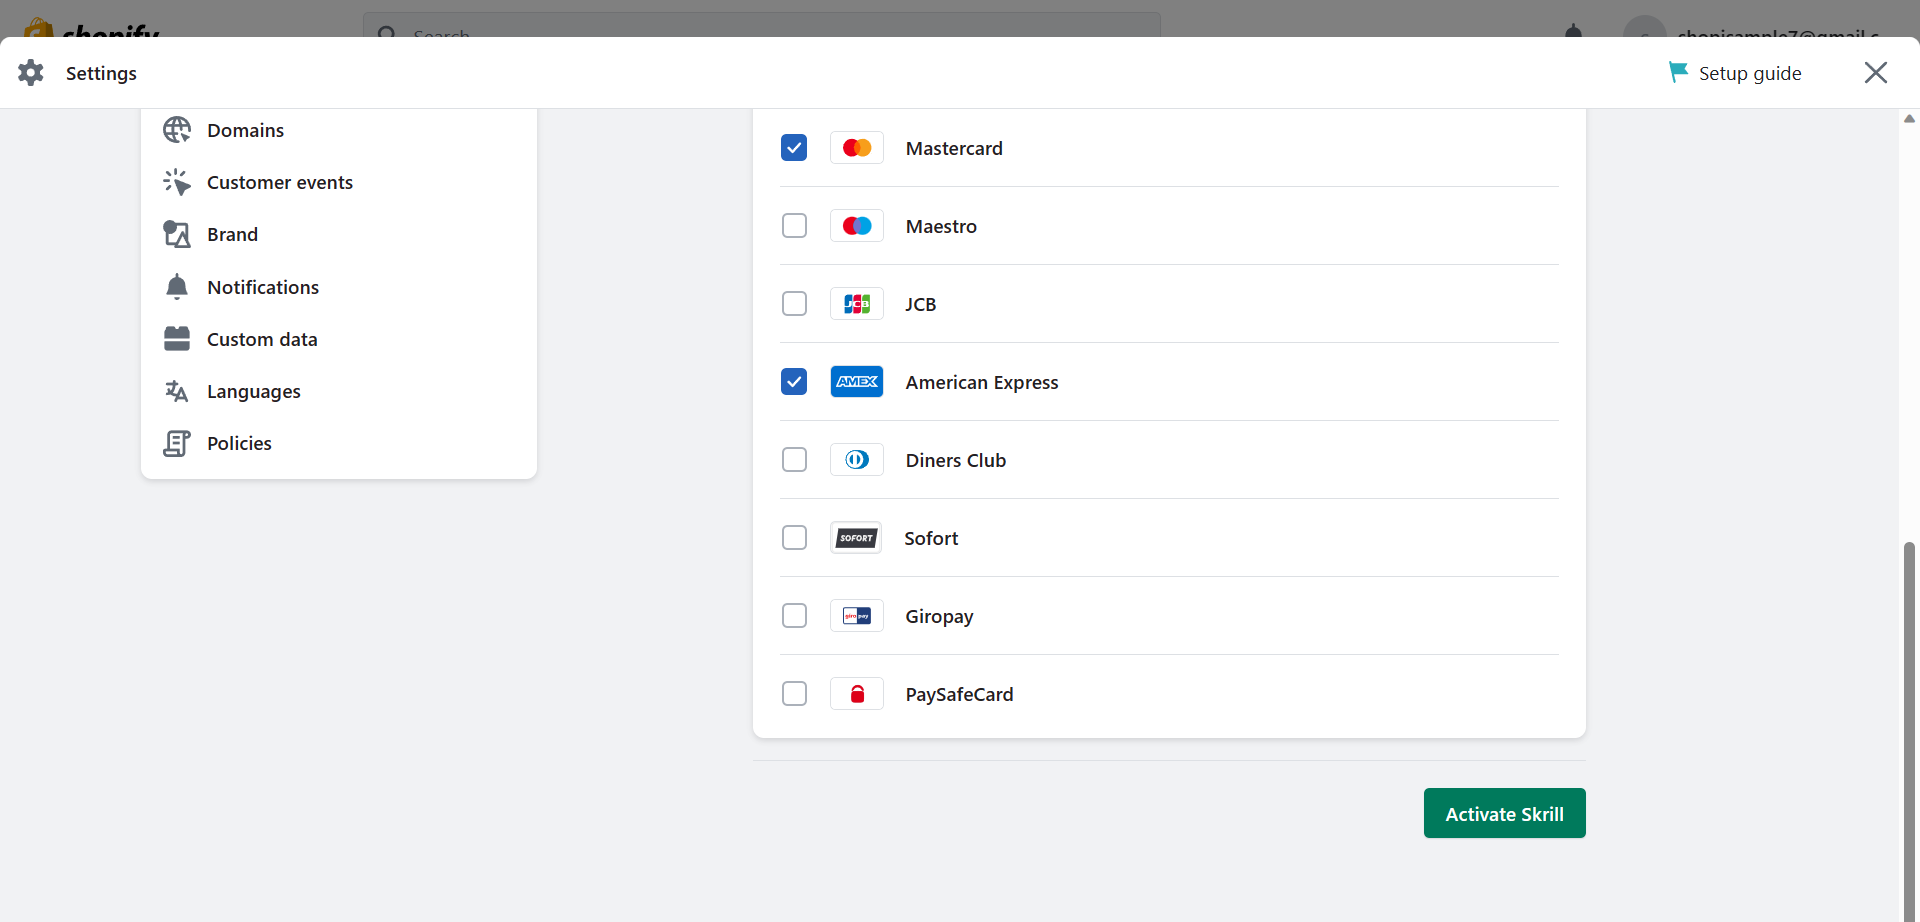Uncheck the Mastercard checkbox
Screen dimensions: 1920x922
[794, 148]
